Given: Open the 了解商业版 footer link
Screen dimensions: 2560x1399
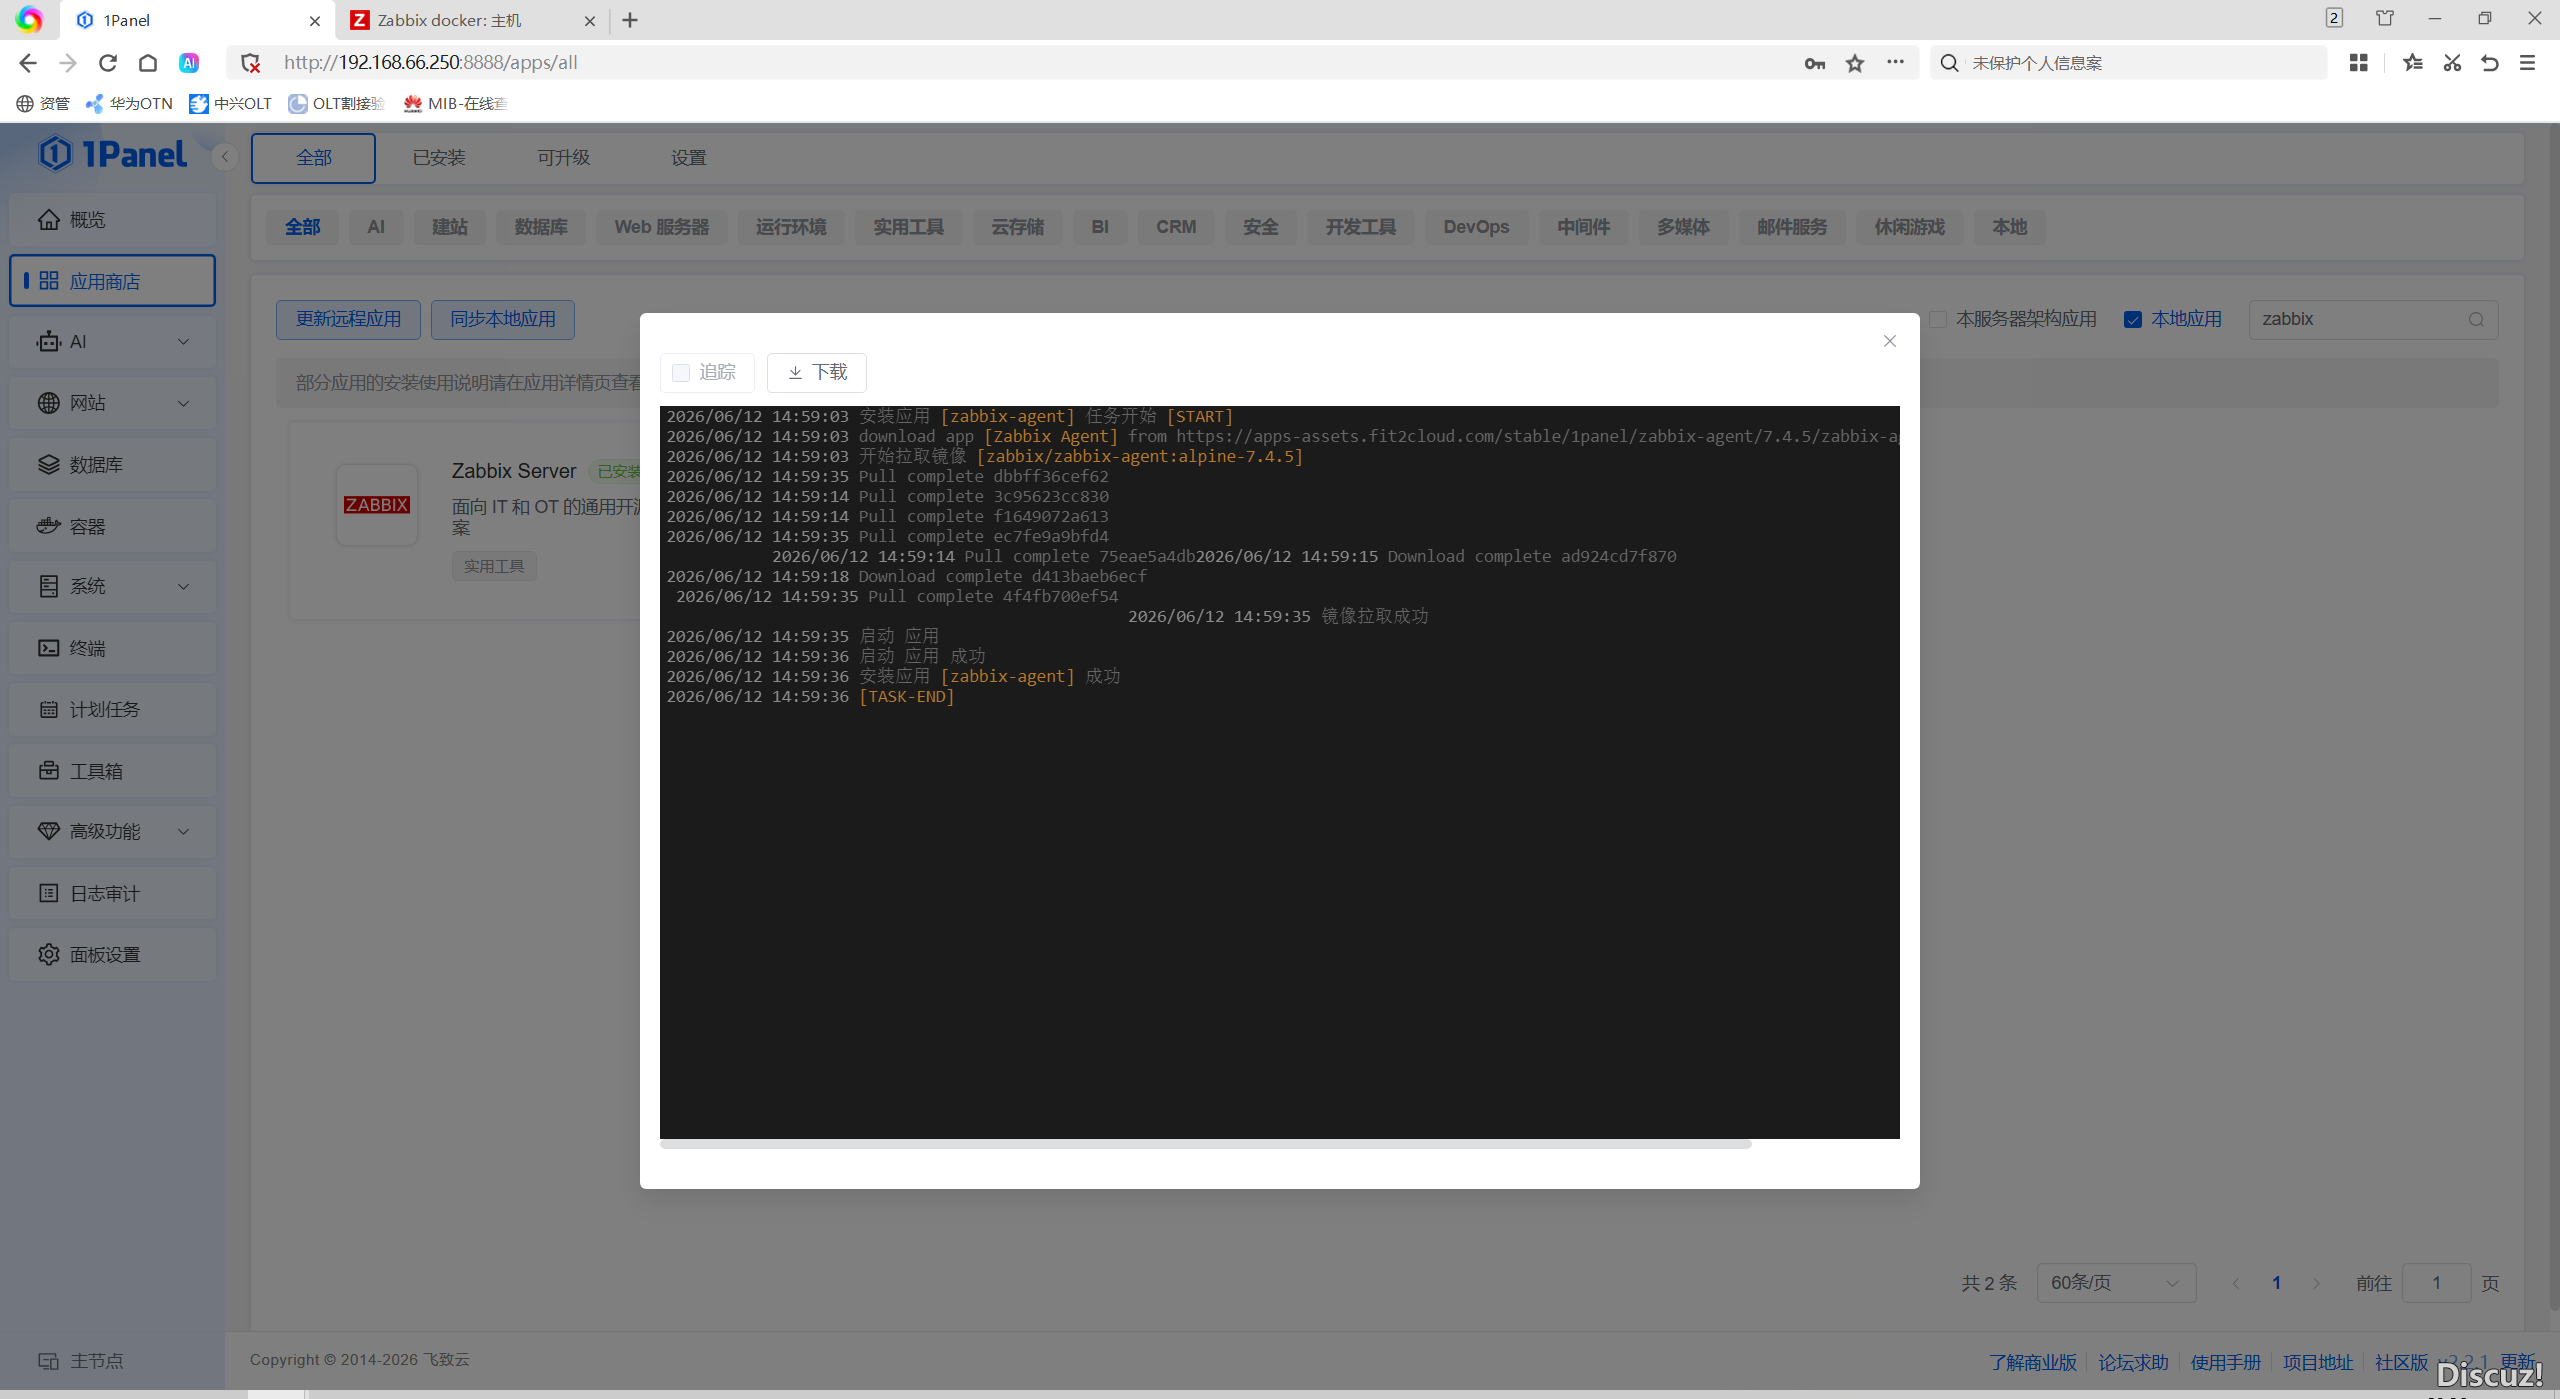Looking at the screenshot, I should coord(2032,1362).
